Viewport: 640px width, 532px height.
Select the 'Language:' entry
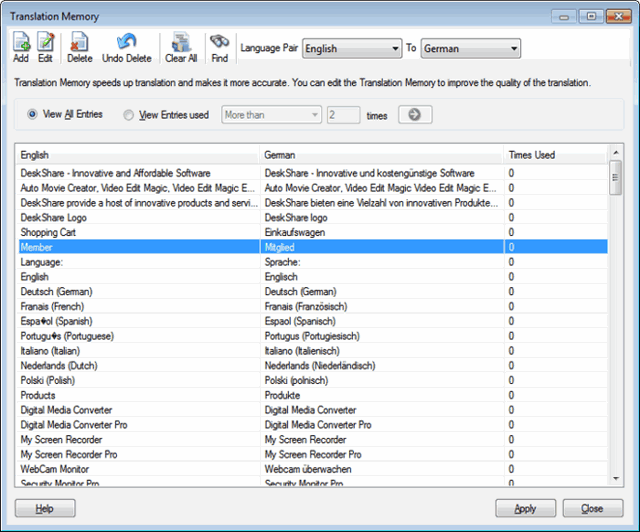[x=42, y=262]
